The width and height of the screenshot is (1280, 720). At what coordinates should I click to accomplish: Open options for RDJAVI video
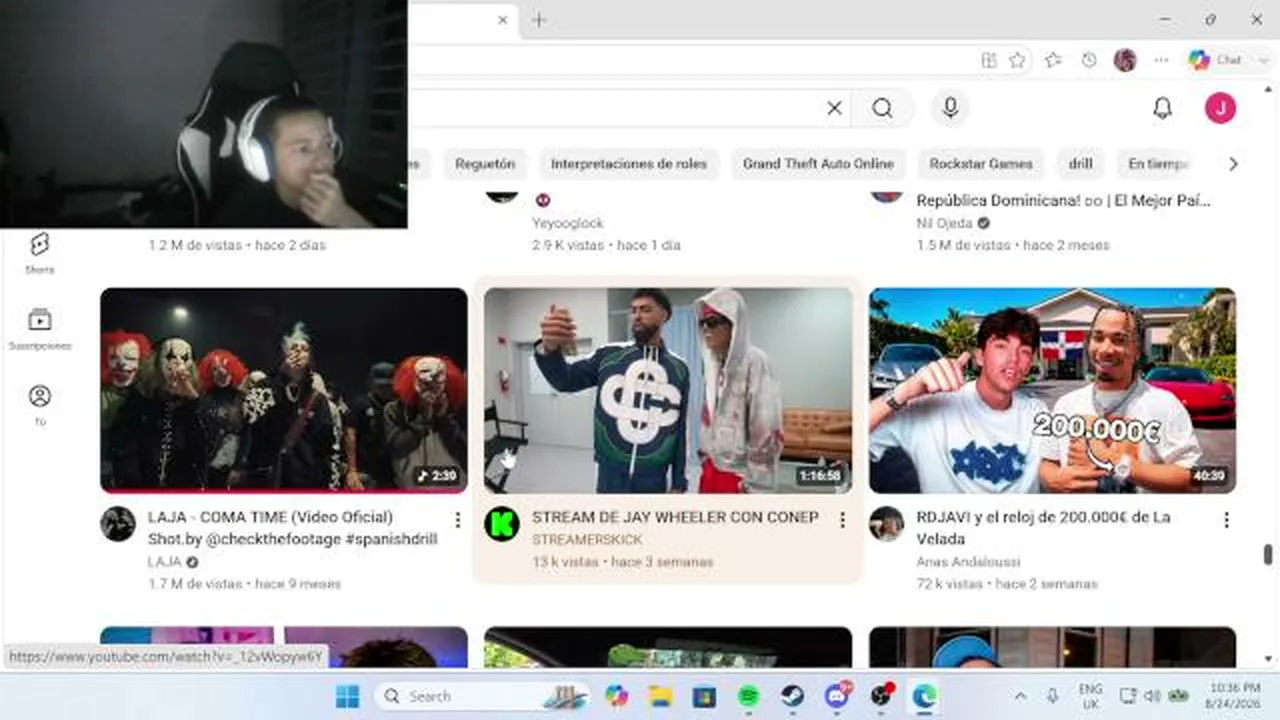tap(1226, 520)
